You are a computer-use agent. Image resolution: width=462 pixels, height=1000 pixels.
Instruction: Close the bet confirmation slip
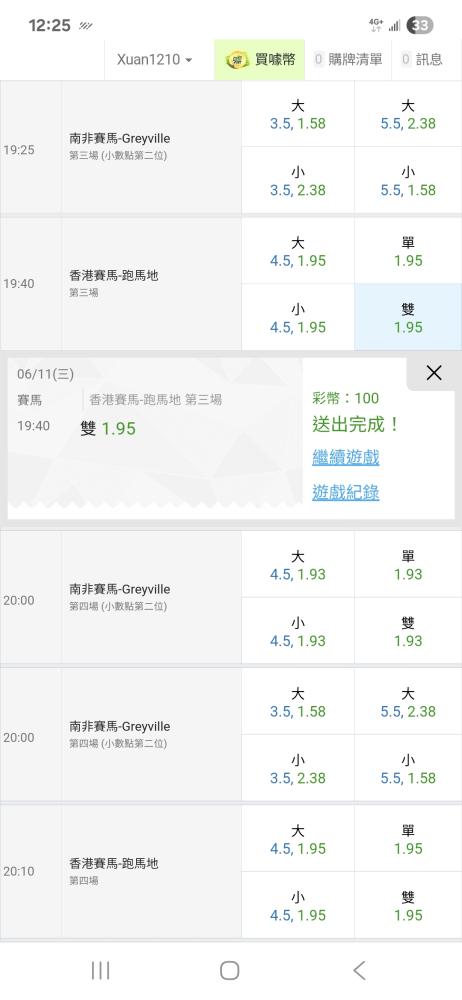click(x=434, y=373)
